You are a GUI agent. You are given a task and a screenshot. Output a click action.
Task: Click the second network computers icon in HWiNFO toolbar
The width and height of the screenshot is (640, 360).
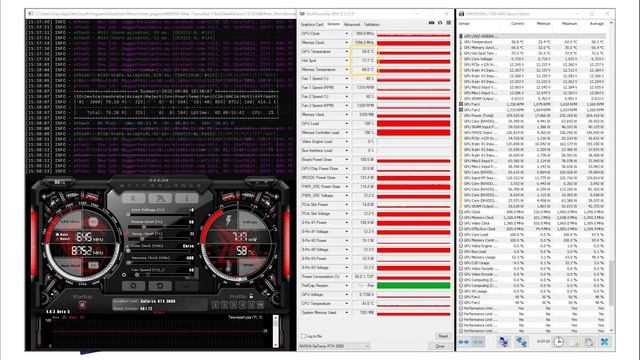point(522,342)
